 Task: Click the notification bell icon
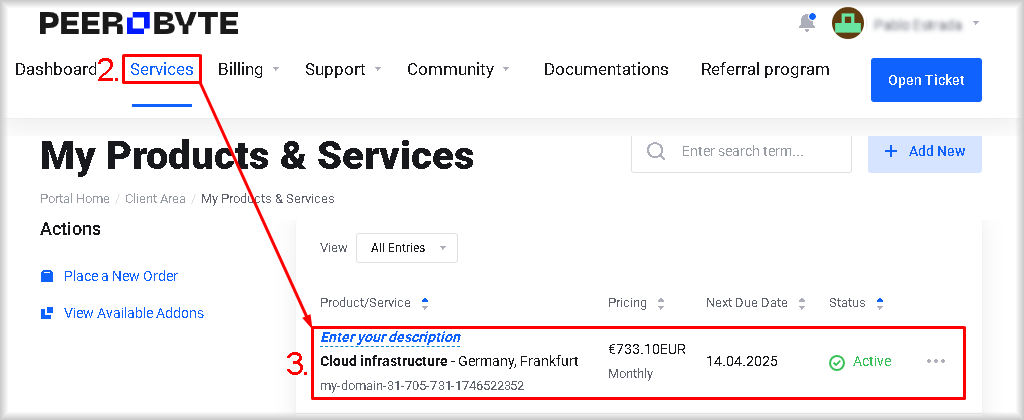pos(807,23)
